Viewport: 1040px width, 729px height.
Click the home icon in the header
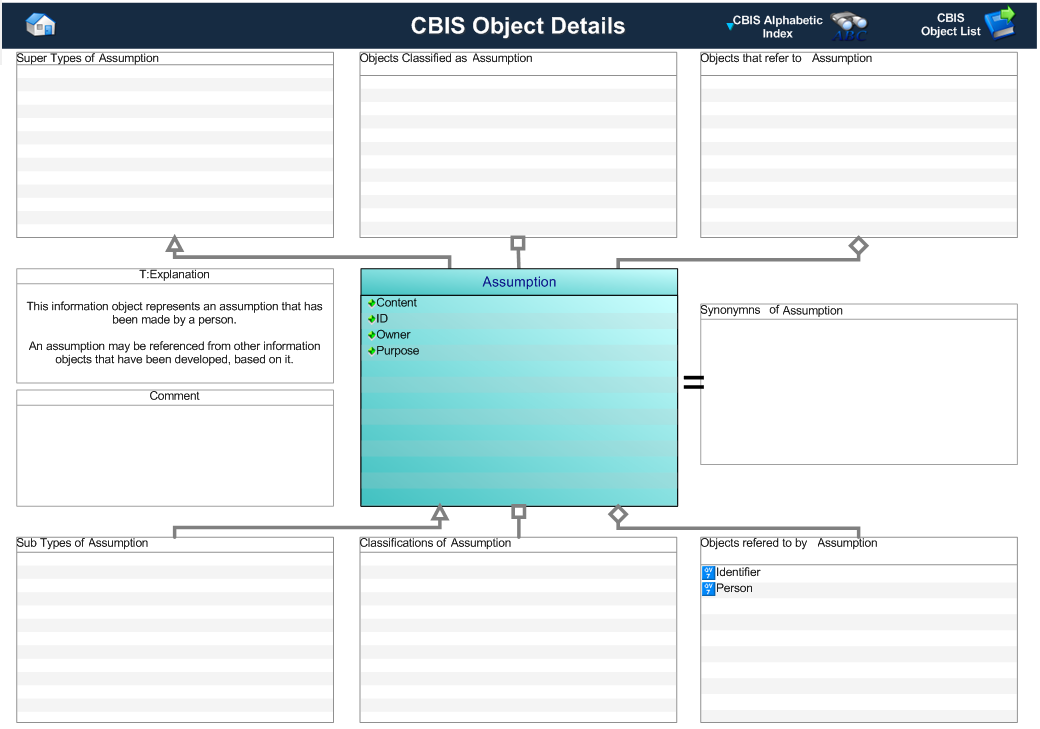click(40, 25)
